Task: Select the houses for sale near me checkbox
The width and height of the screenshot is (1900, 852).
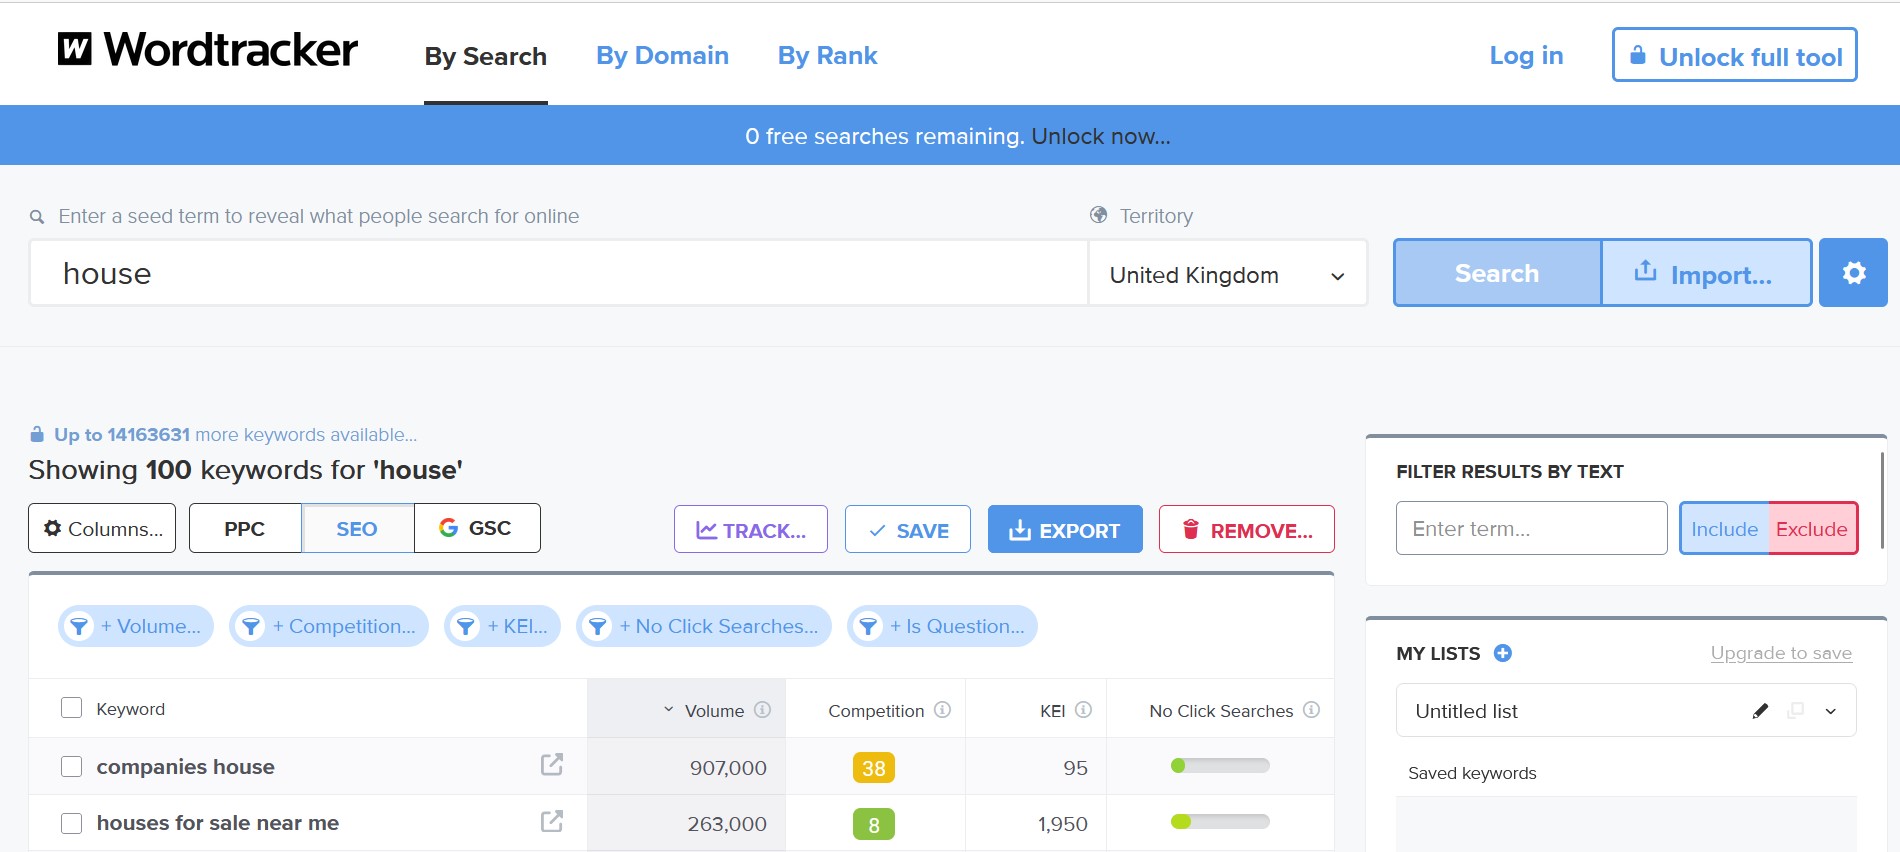Action: 72,823
